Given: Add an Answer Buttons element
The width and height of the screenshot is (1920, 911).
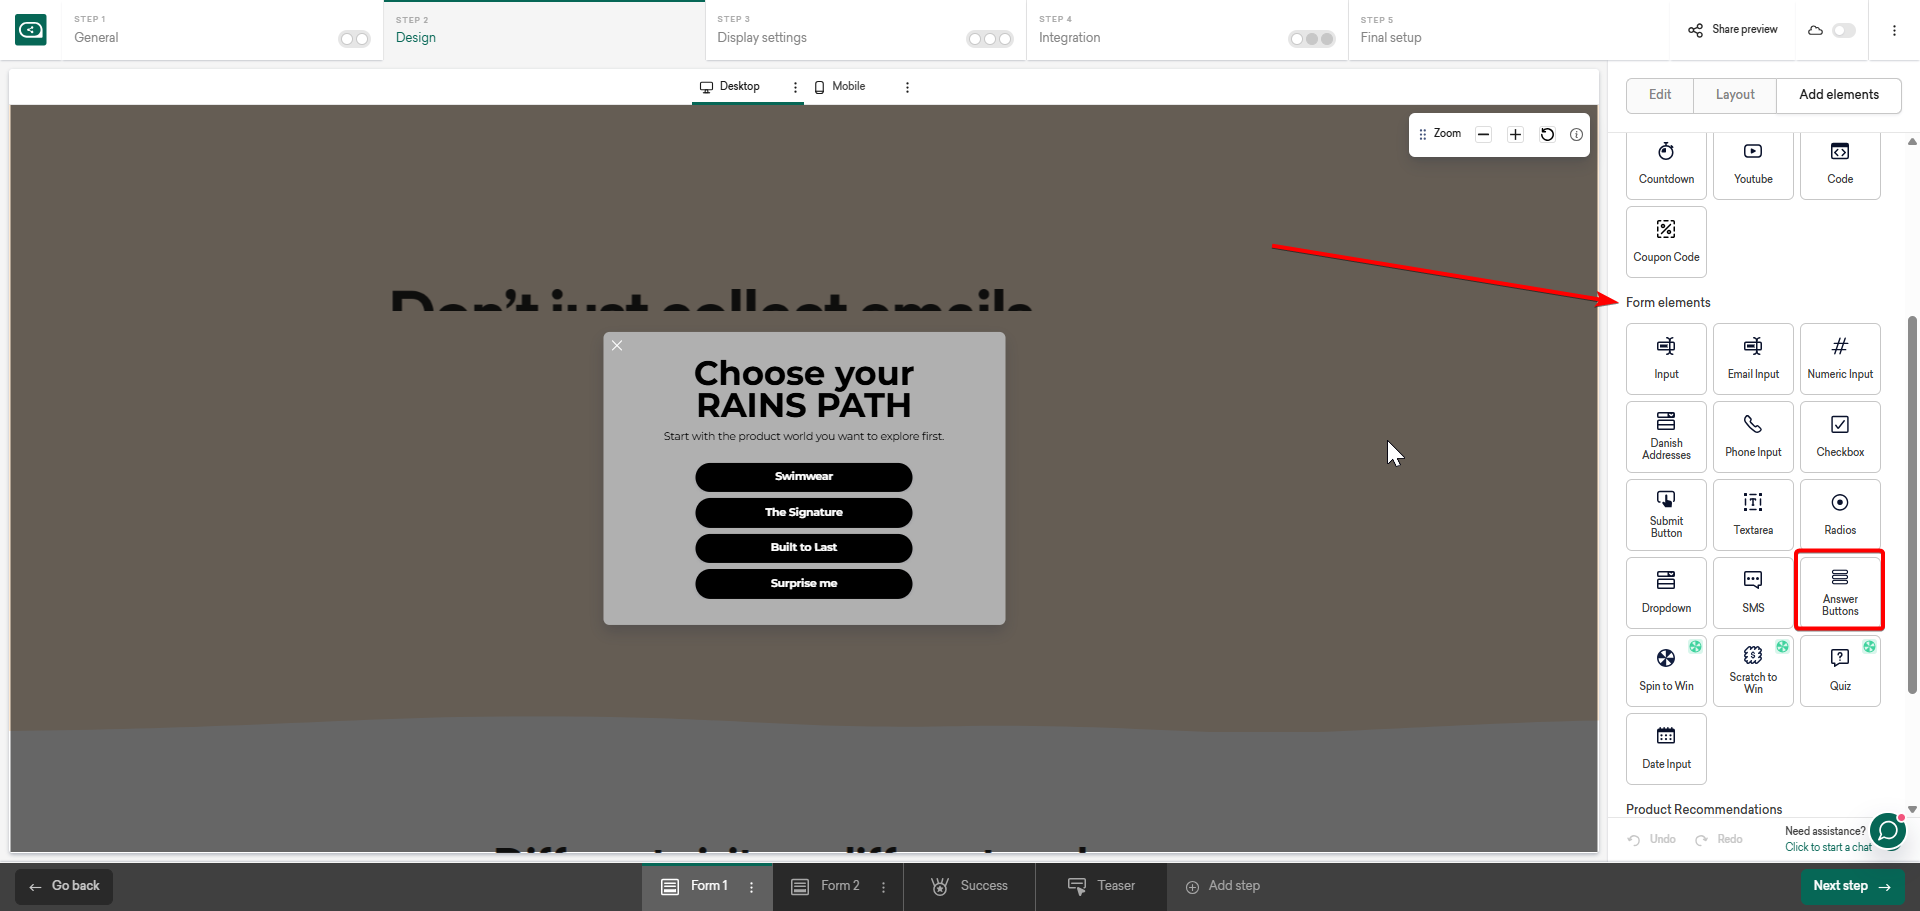Looking at the screenshot, I should click(1840, 593).
